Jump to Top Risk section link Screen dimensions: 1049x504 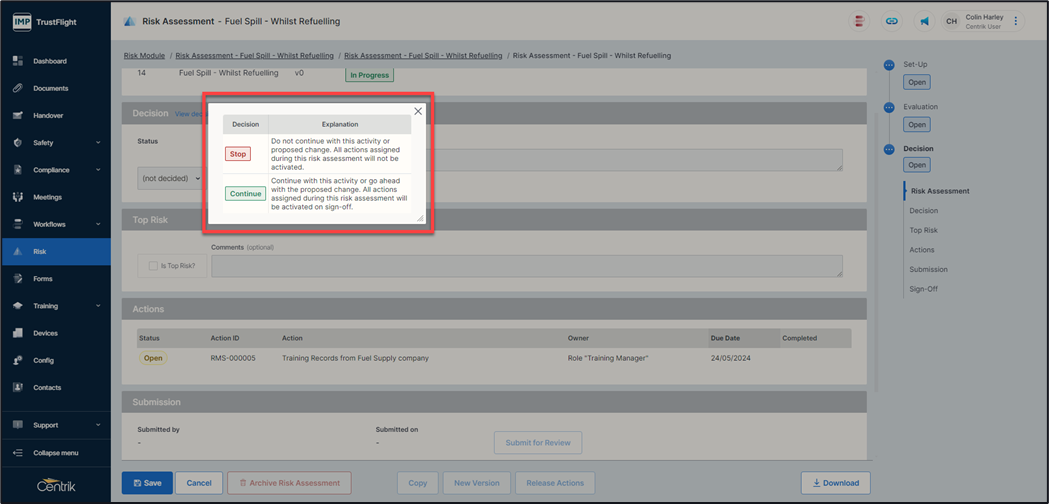coord(923,230)
